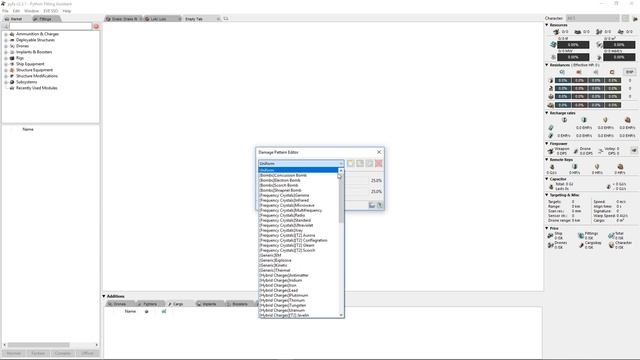640x360 pixels.
Task: Click the shield resistance row icon
Action: click(x=551, y=80)
